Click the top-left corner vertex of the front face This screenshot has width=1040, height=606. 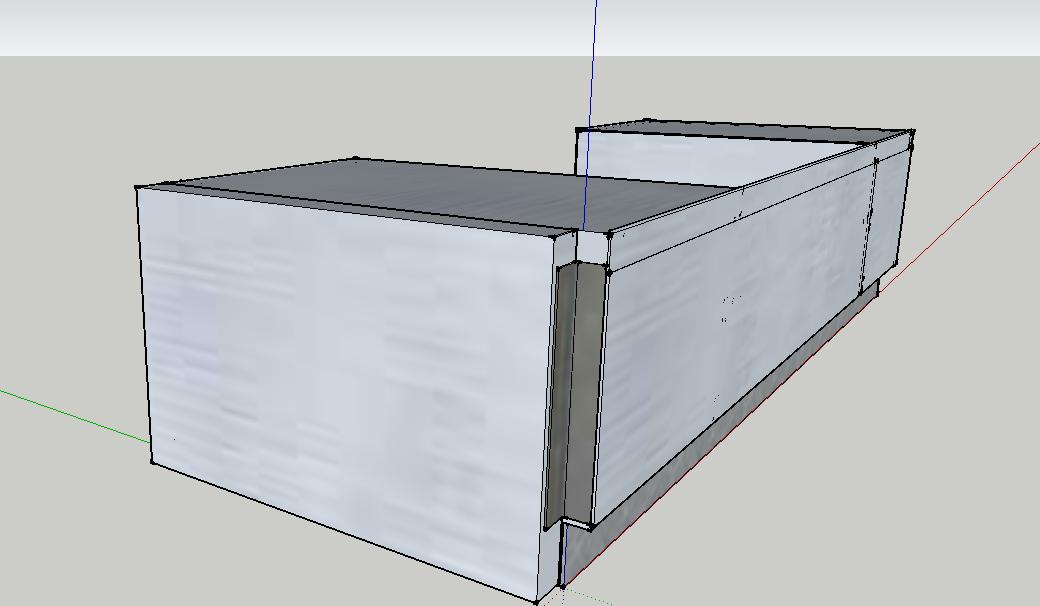tap(137, 187)
